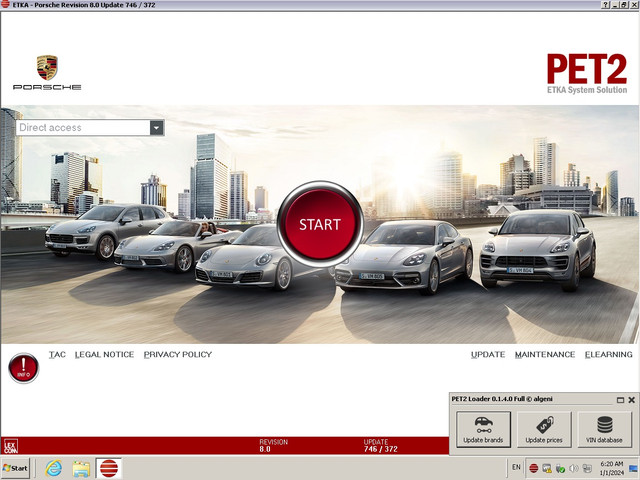The width and height of the screenshot is (640, 480).
Task: Click the EN language indicator
Action: [x=516, y=467]
